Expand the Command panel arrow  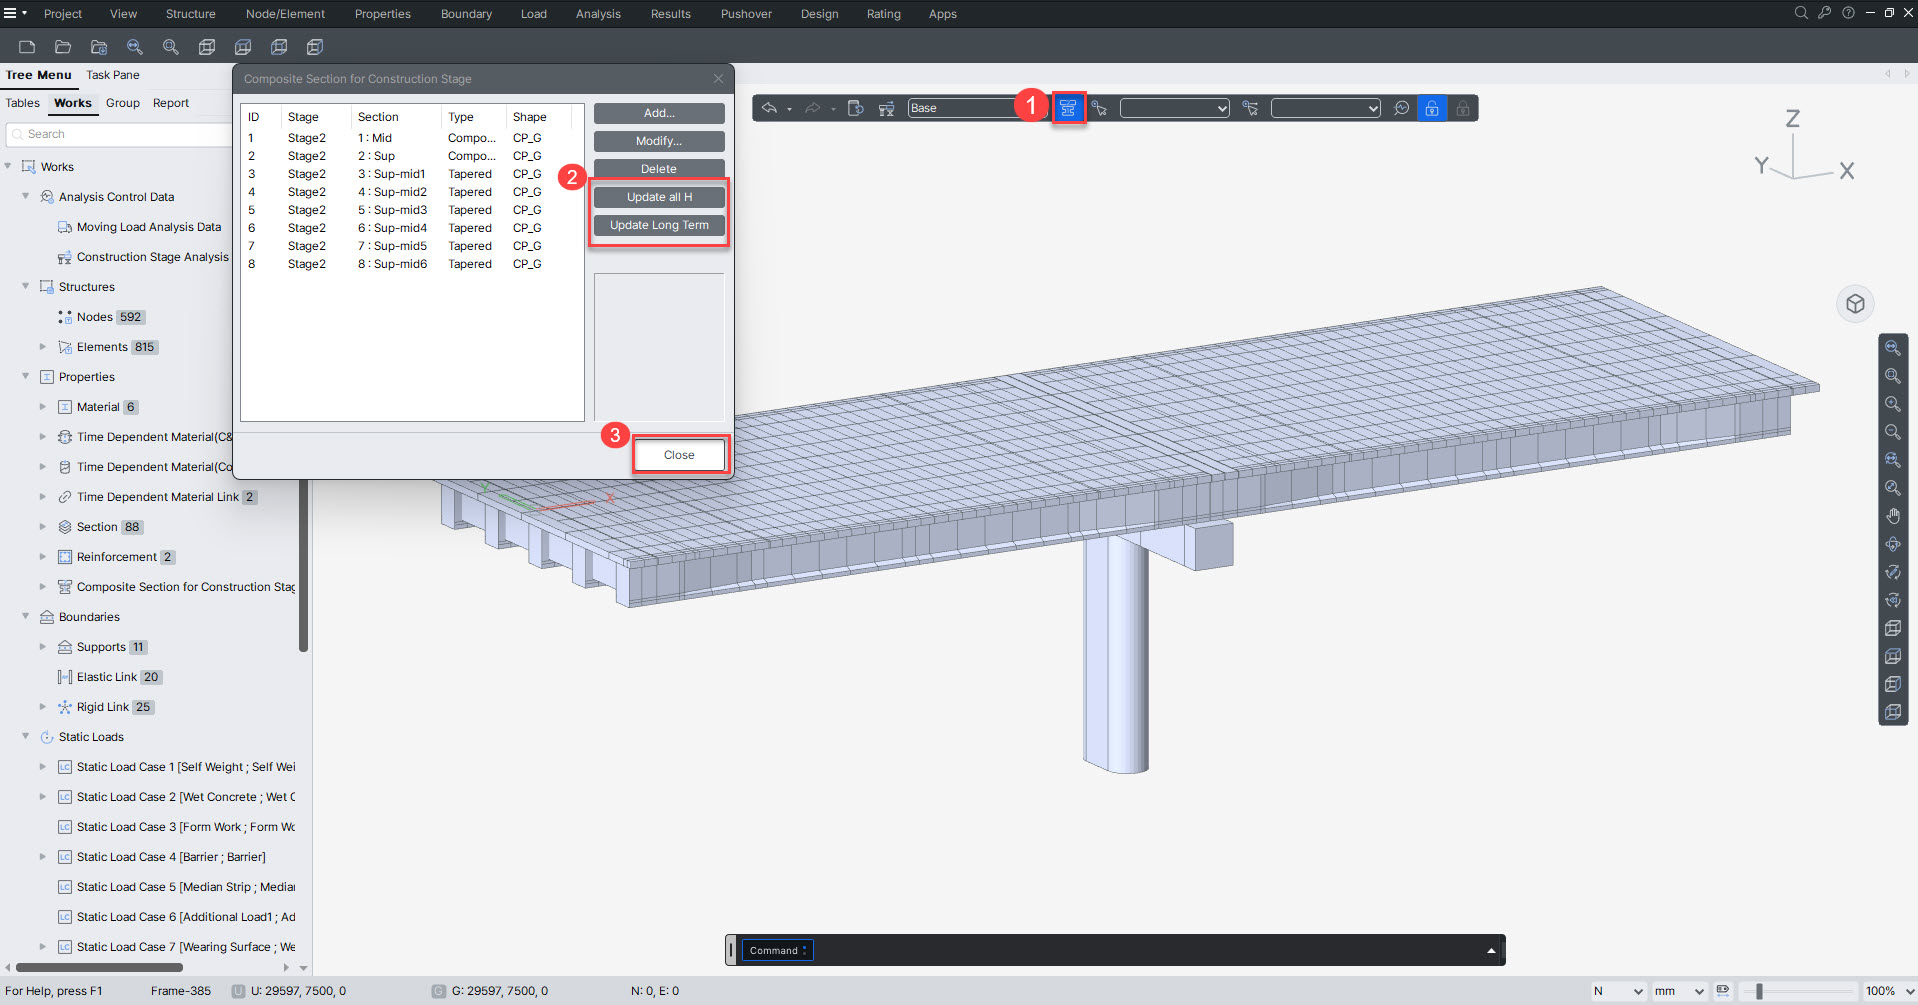(x=1491, y=951)
